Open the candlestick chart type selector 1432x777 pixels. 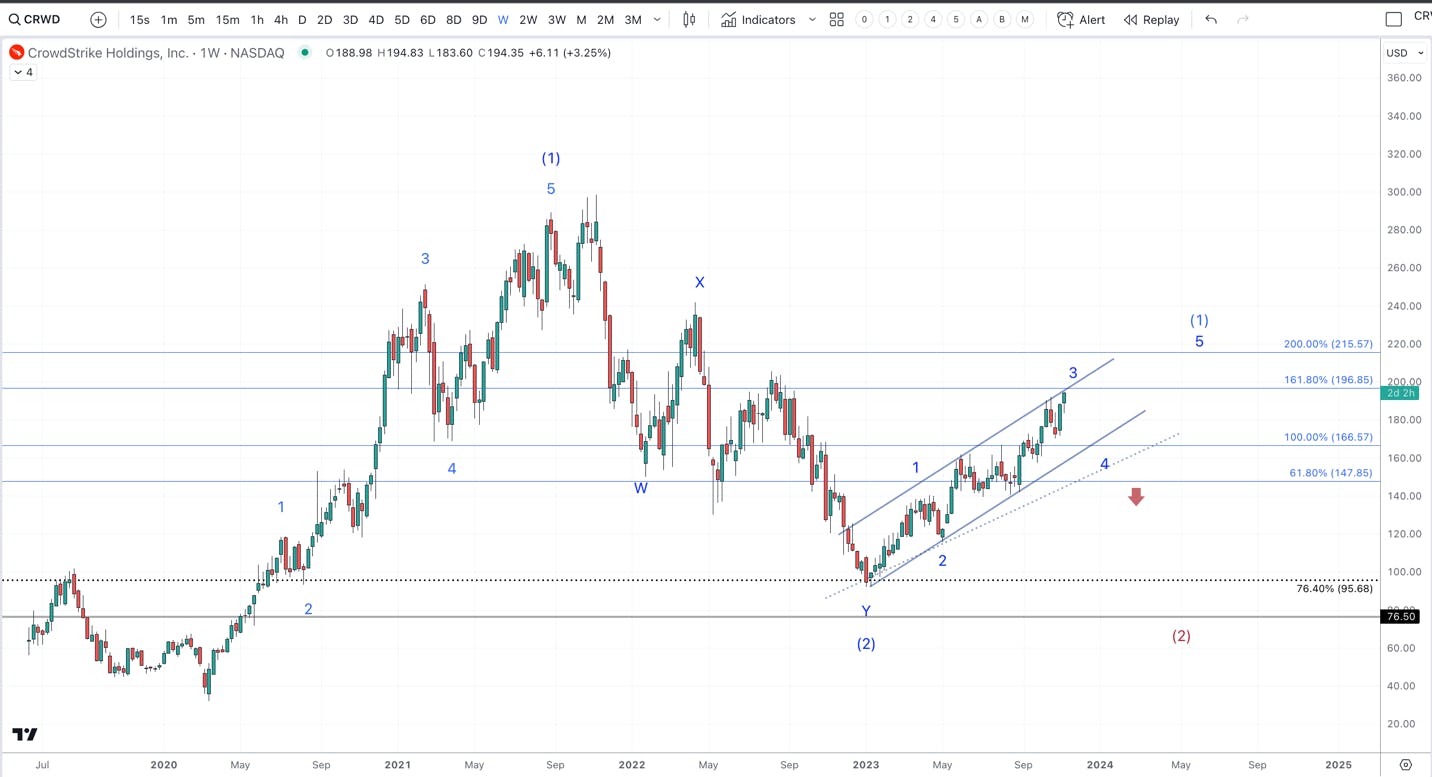[689, 19]
